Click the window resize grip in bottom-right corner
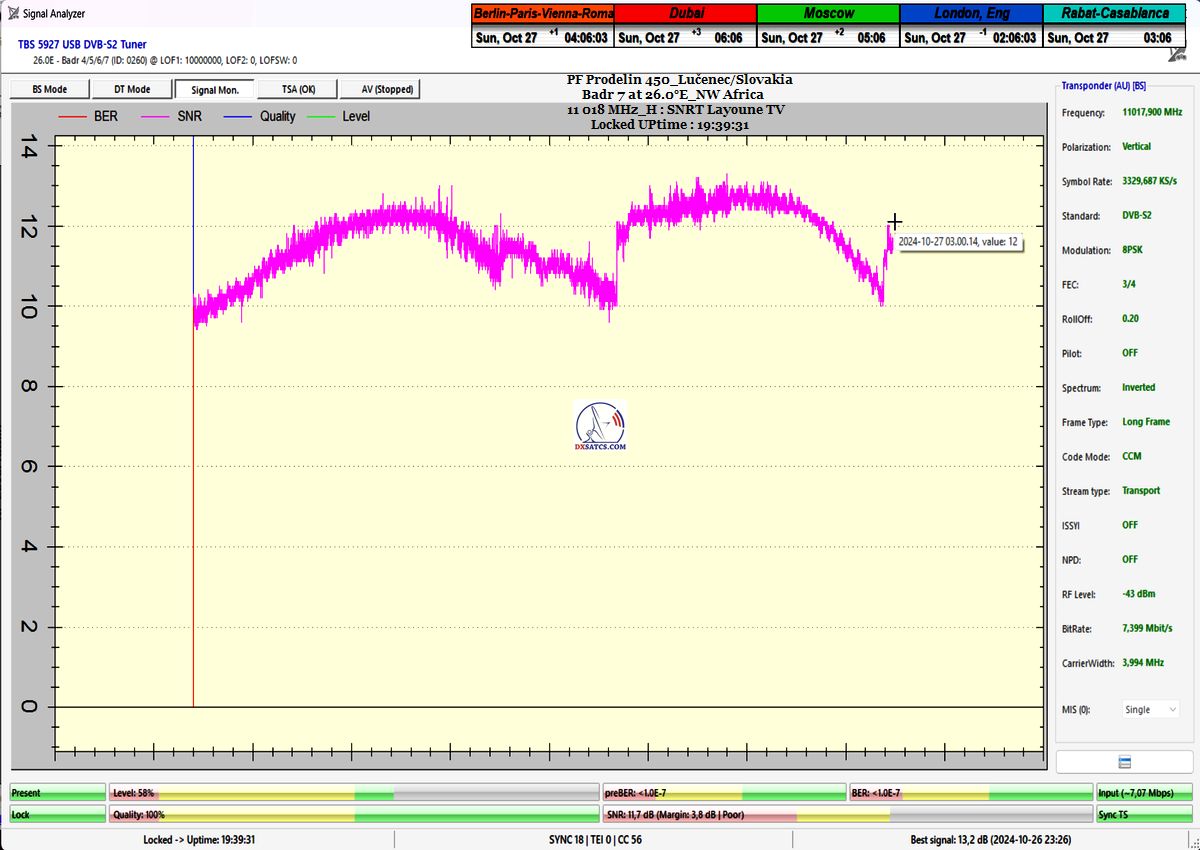 (x=1193, y=843)
